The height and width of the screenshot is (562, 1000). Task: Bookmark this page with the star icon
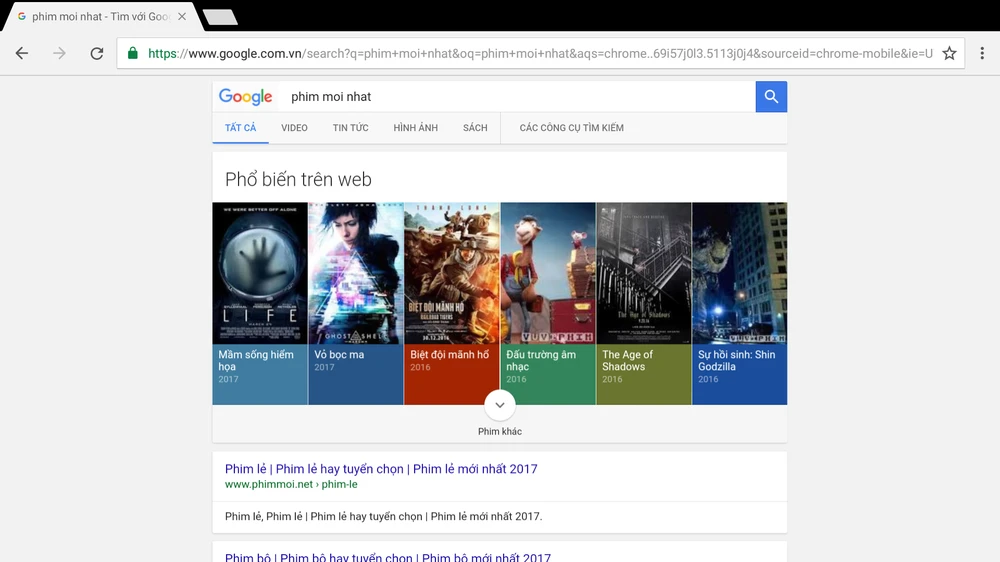tap(949, 54)
